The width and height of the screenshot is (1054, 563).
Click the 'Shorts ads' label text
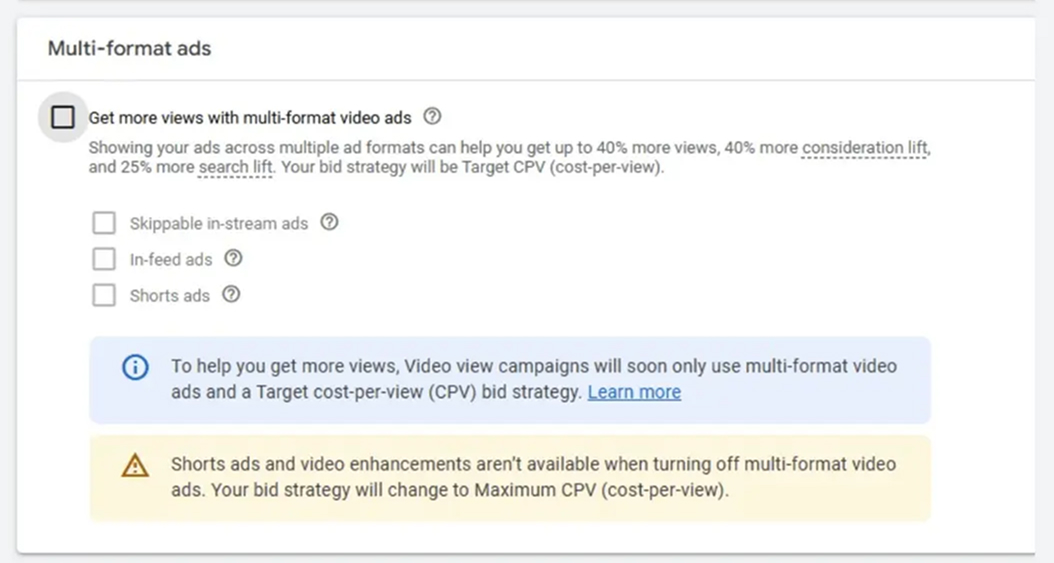tap(169, 296)
